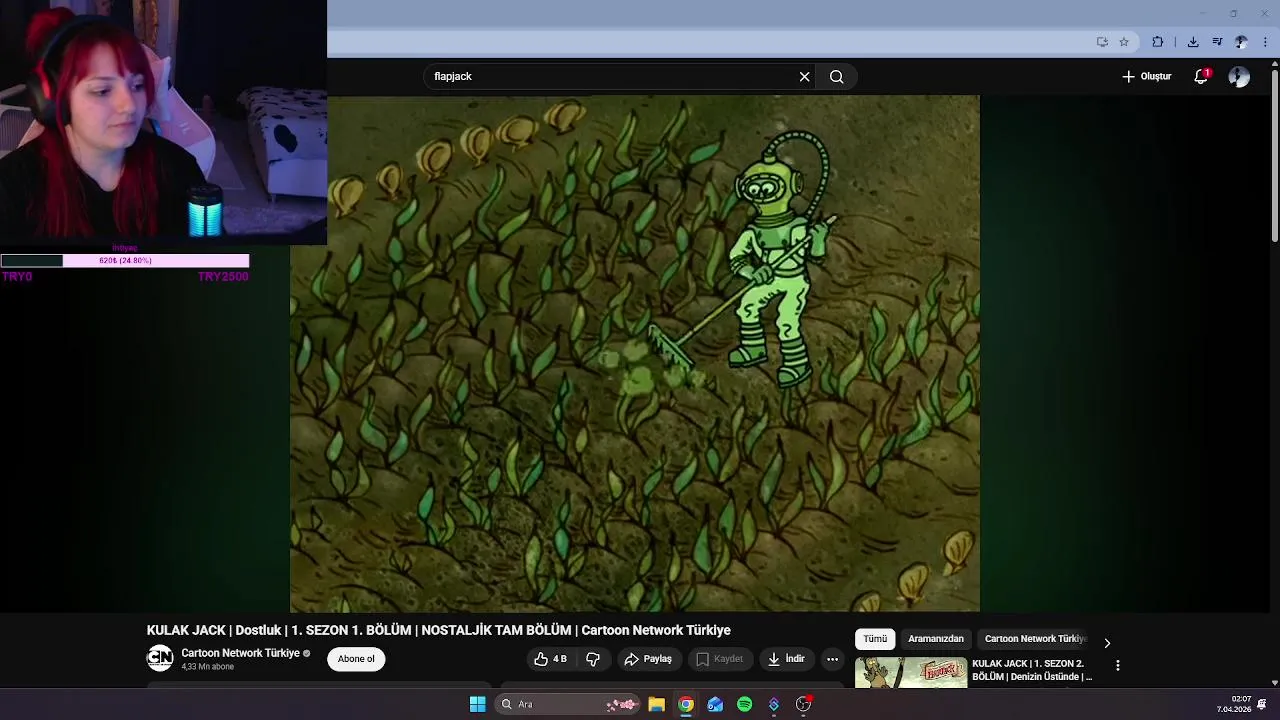This screenshot has height=720, width=1280.
Task: Click the taskbar Ara search box
Action: pyautogui.click(x=568, y=704)
